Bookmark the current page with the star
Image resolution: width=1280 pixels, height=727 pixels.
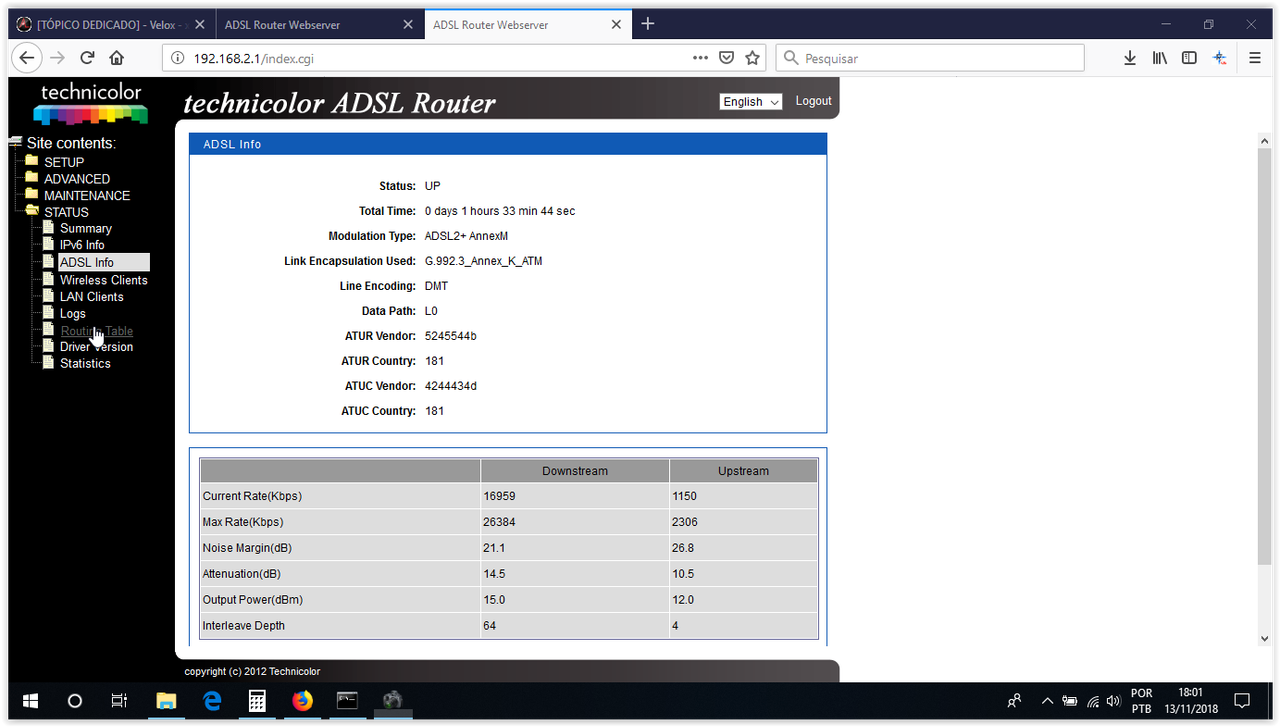(752, 57)
